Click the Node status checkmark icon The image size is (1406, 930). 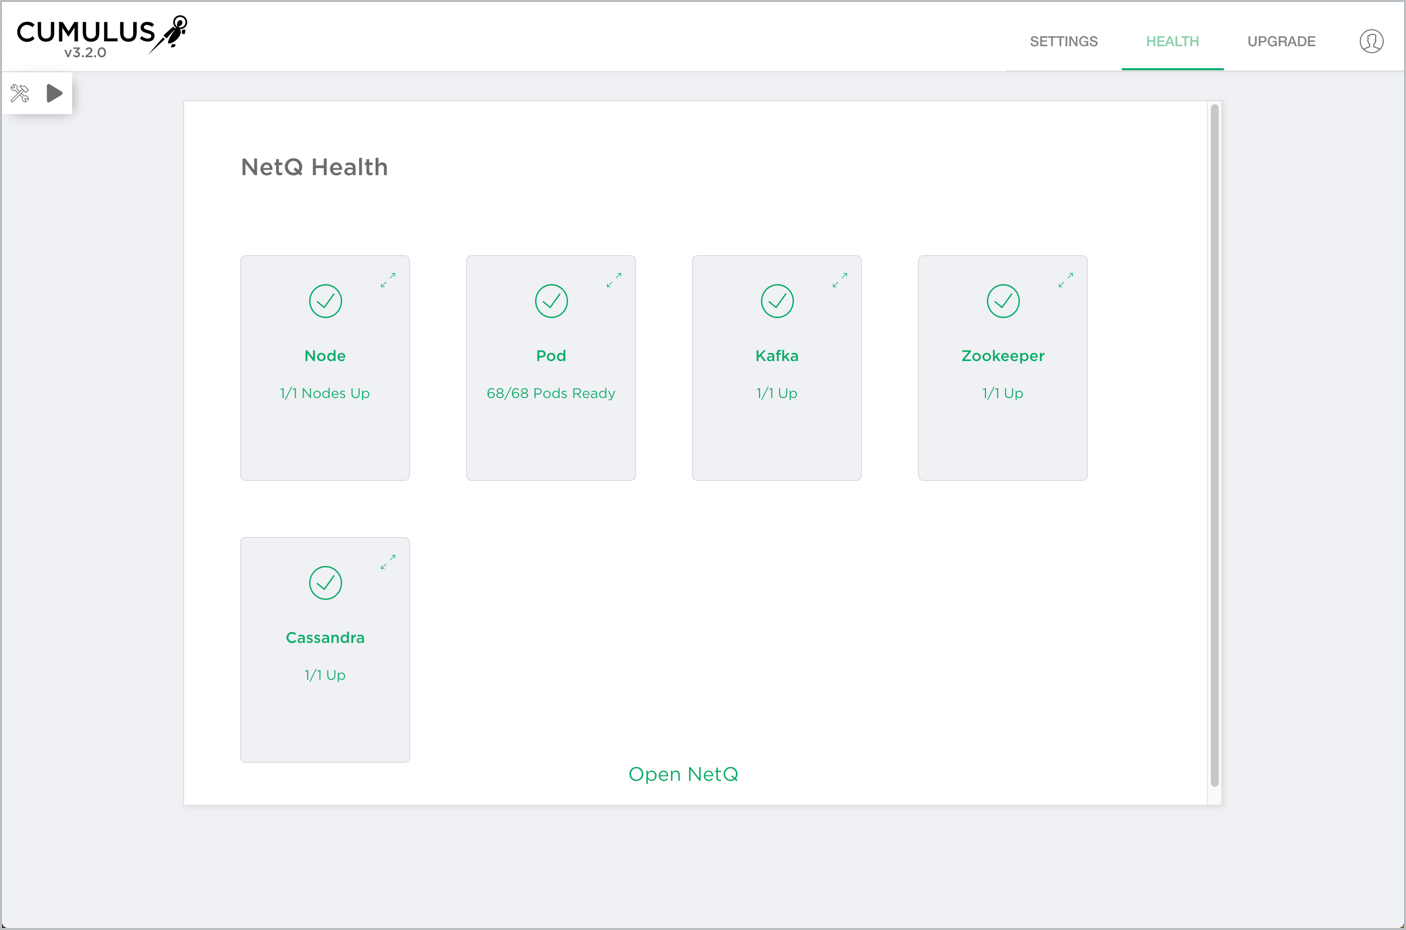point(325,301)
